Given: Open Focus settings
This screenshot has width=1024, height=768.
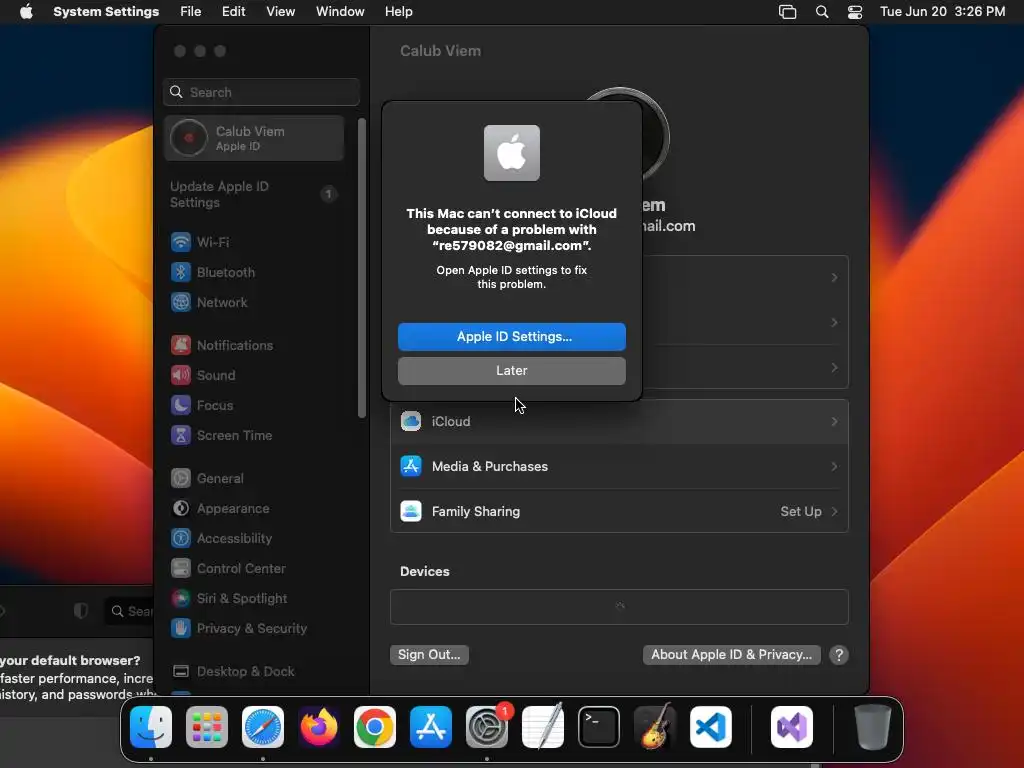Looking at the screenshot, I should 202,406.
